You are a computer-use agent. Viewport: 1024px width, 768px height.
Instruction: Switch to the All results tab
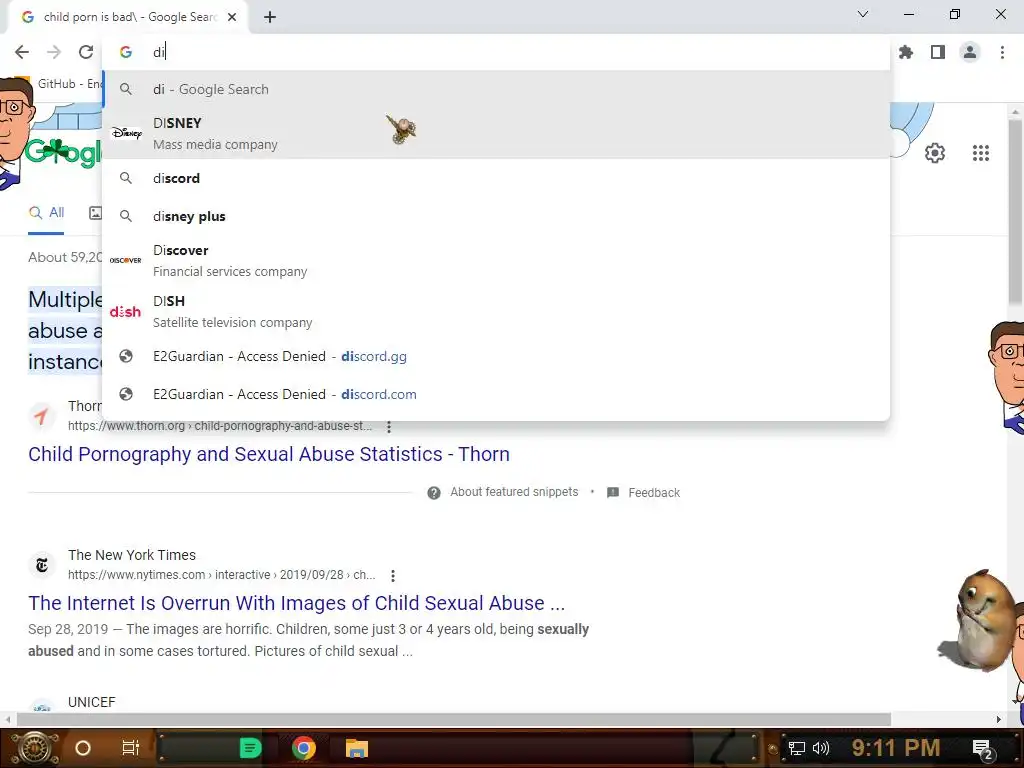tap(46, 213)
